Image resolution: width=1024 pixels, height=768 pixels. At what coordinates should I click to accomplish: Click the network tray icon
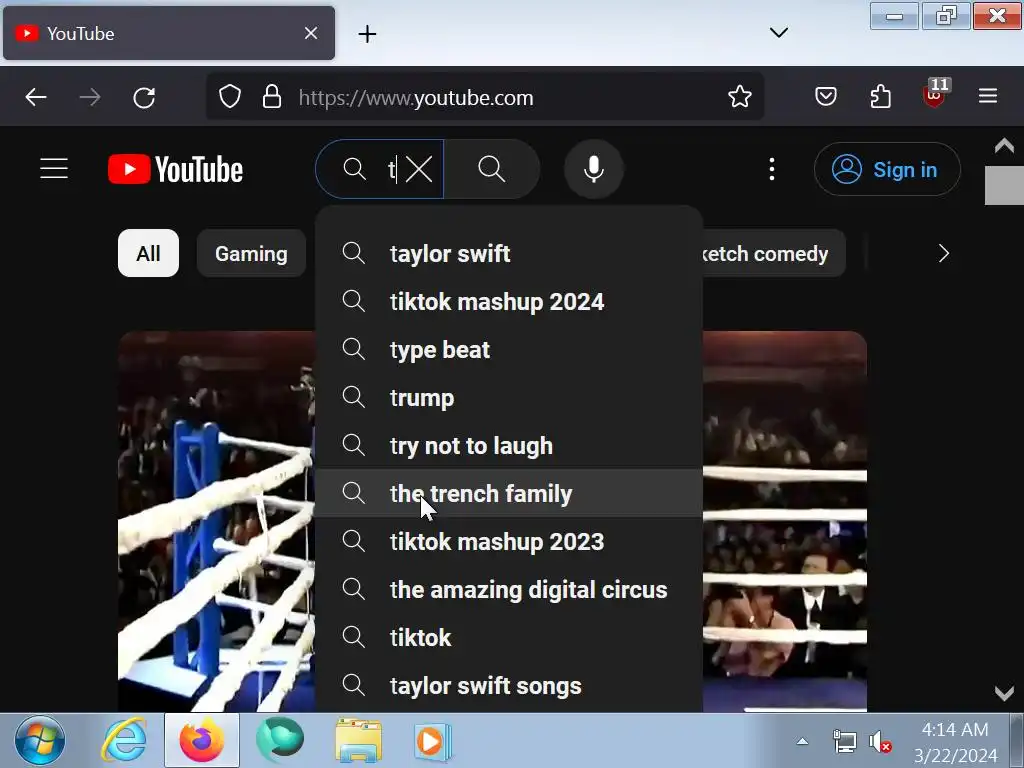(844, 742)
